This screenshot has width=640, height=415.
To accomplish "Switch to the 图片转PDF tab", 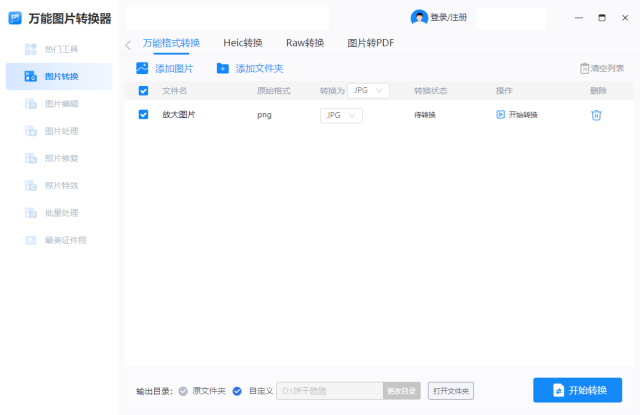I will pos(370,43).
